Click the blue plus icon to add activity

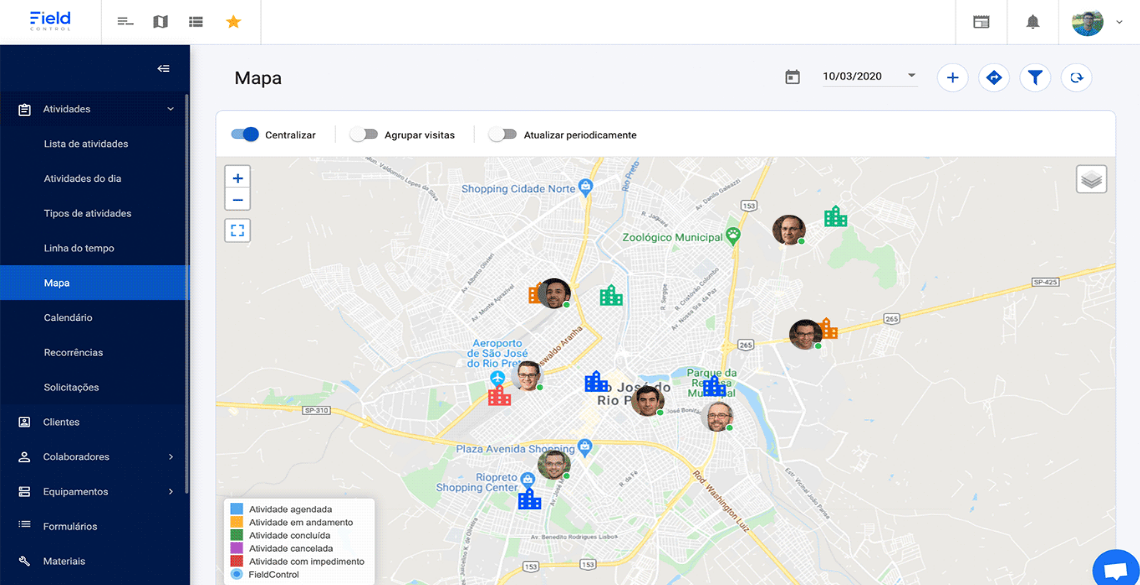(x=952, y=77)
